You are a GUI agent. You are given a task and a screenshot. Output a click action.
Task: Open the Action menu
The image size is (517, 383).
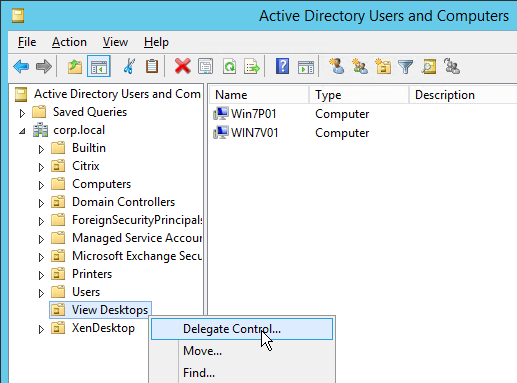click(x=69, y=42)
